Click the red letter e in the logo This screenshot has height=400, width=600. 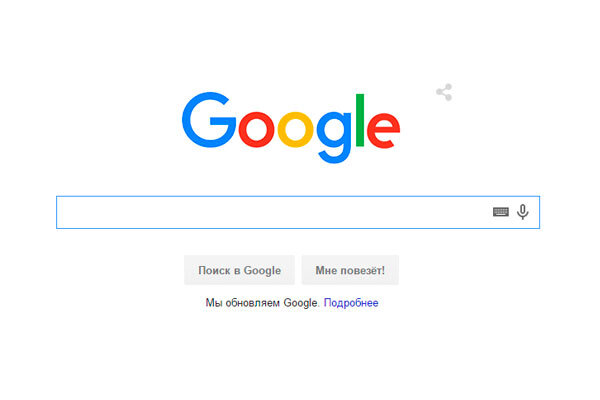click(x=383, y=130)
